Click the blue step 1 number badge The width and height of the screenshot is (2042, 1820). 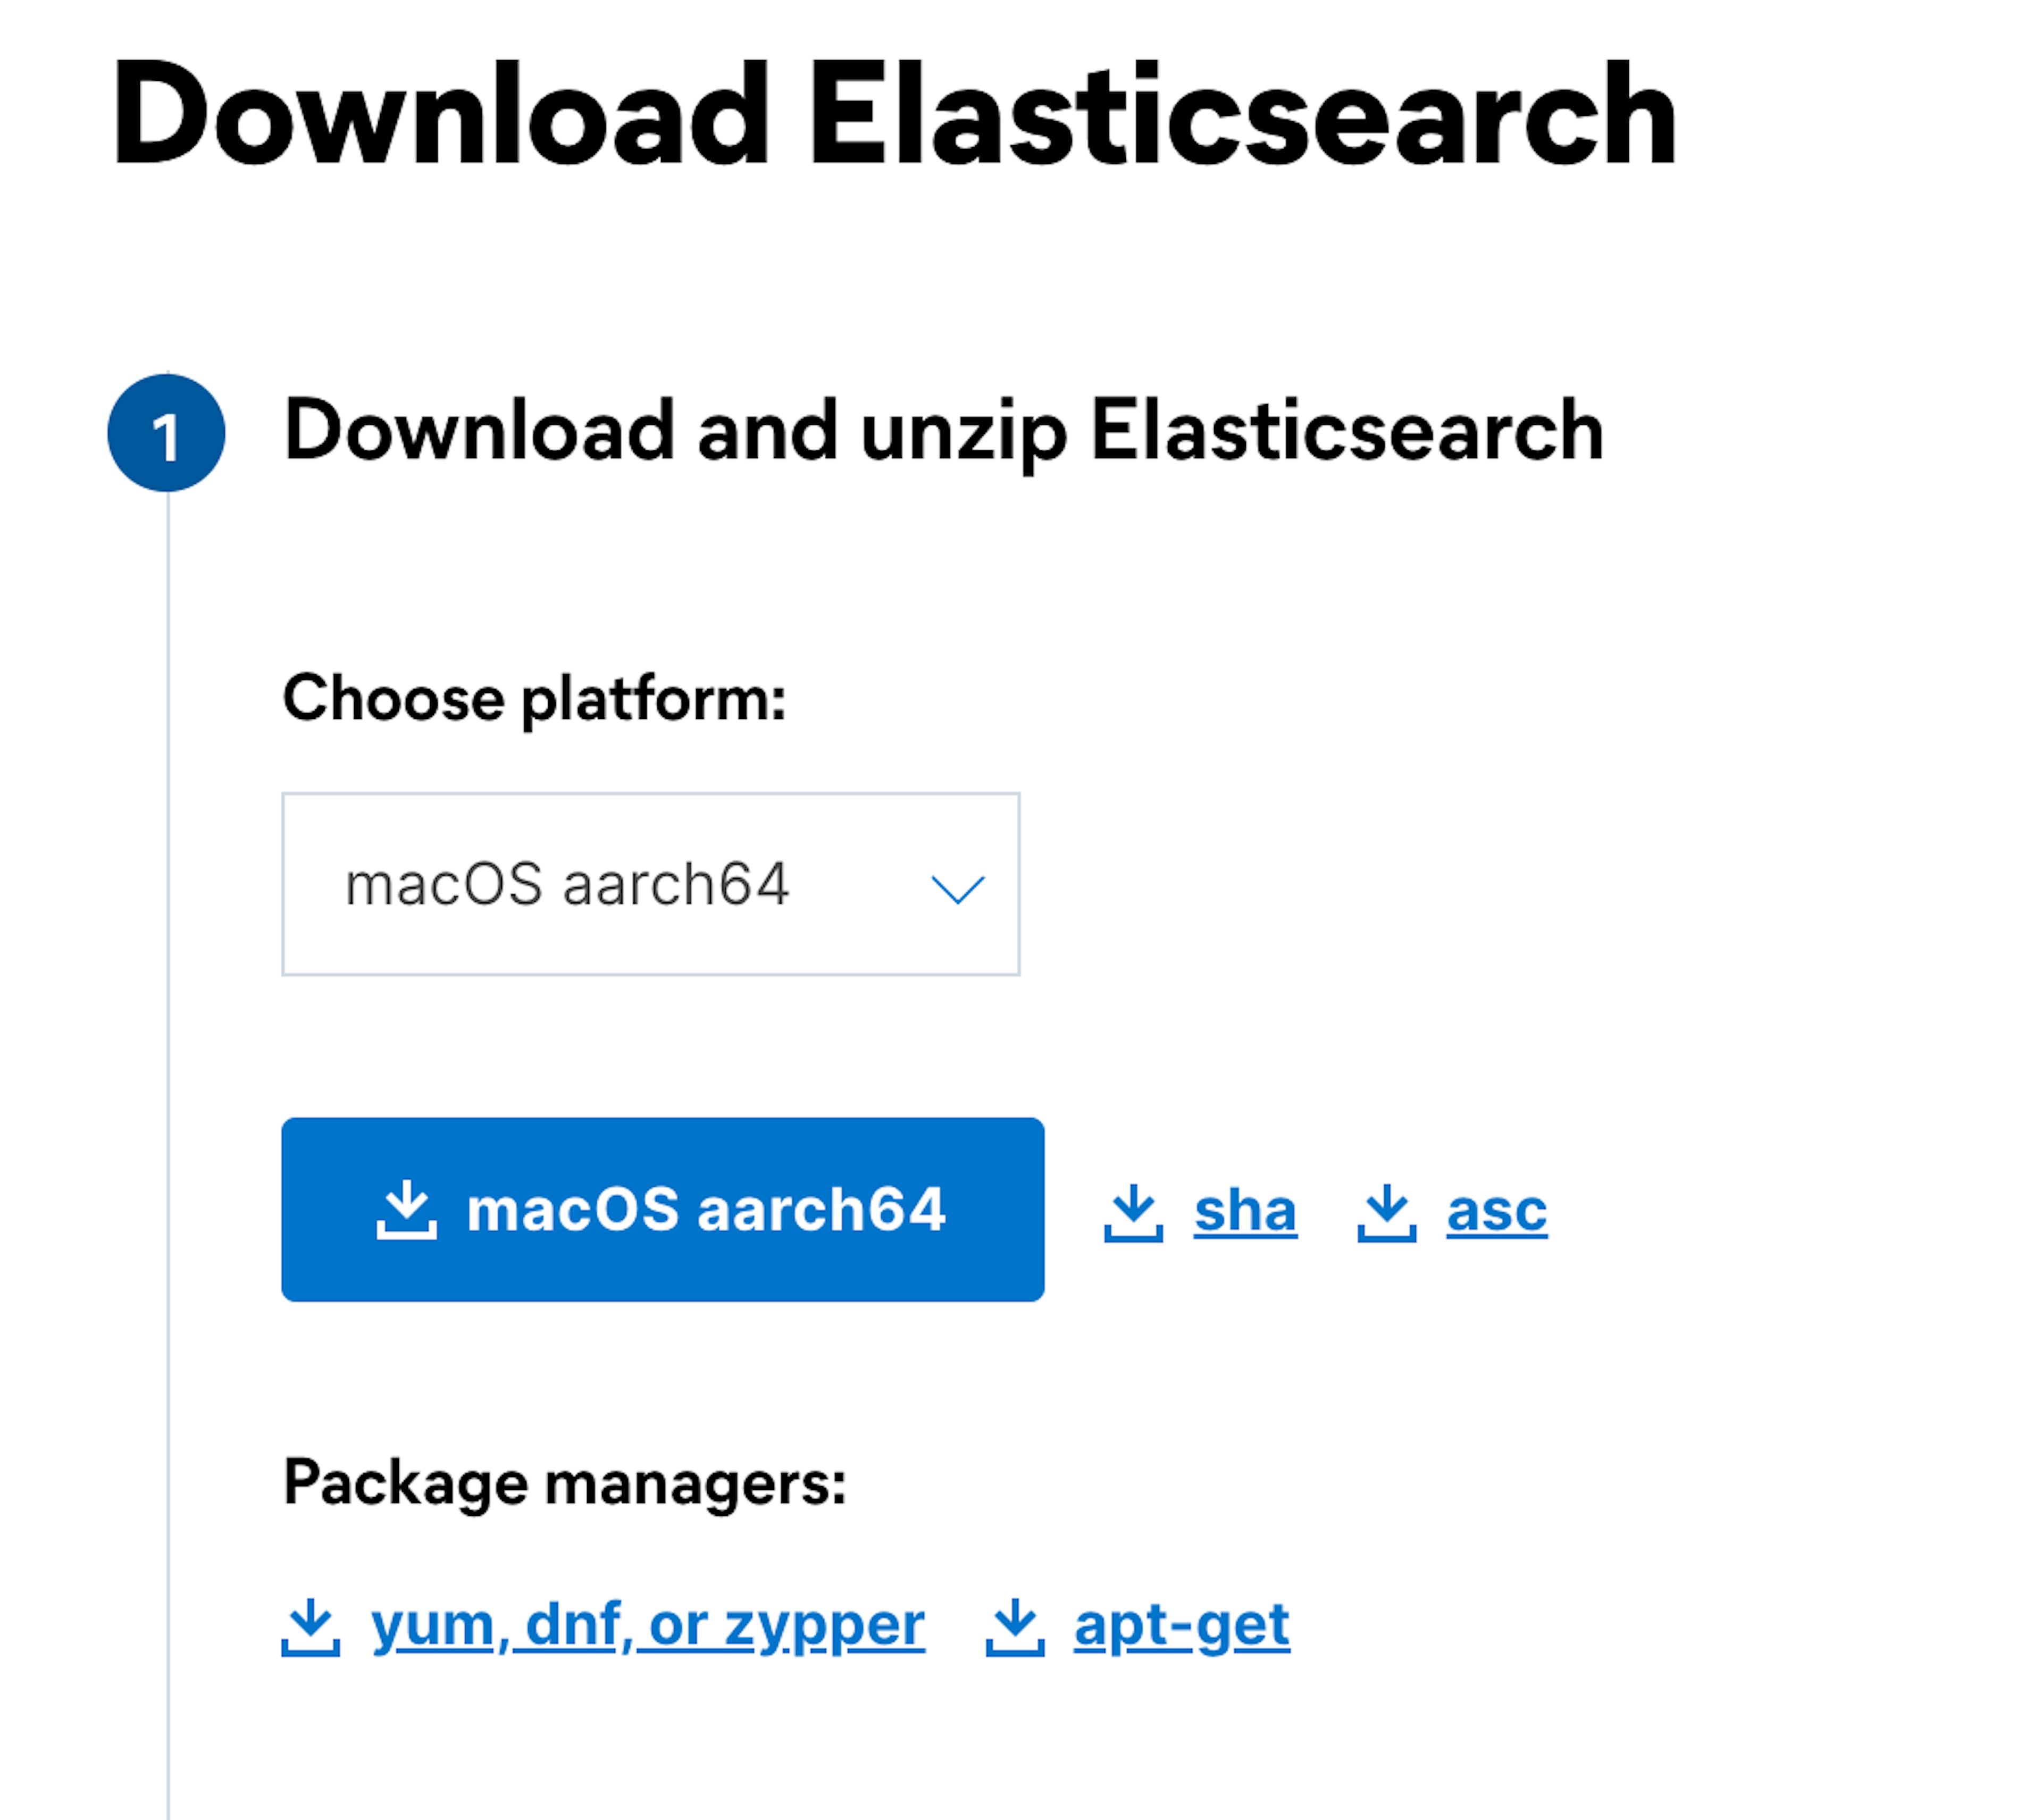tap(166, 434)
